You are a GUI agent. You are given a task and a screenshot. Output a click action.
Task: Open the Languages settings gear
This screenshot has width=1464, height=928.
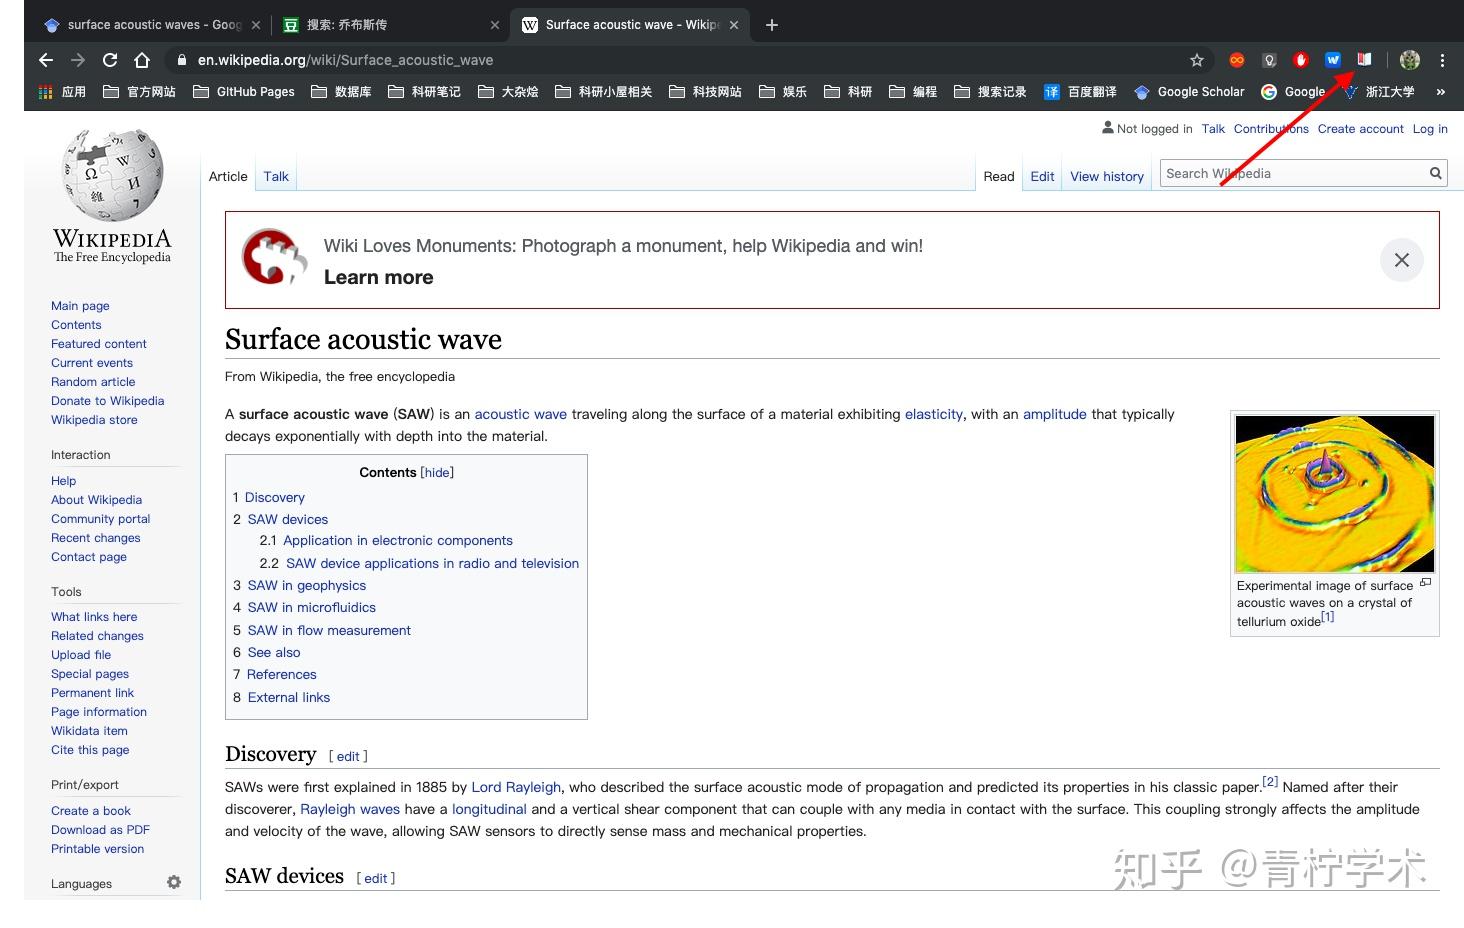coord(174,882)
